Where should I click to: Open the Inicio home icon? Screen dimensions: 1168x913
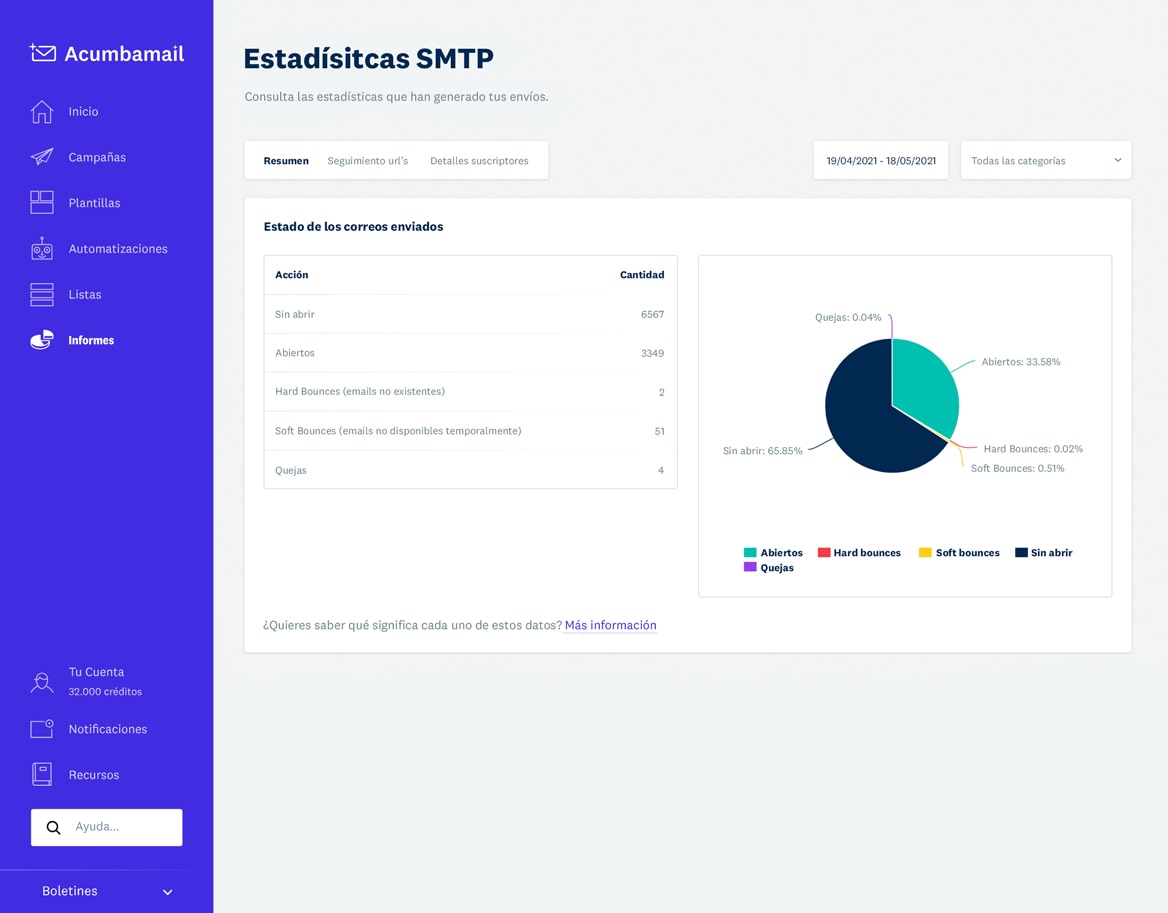(41, 111)
